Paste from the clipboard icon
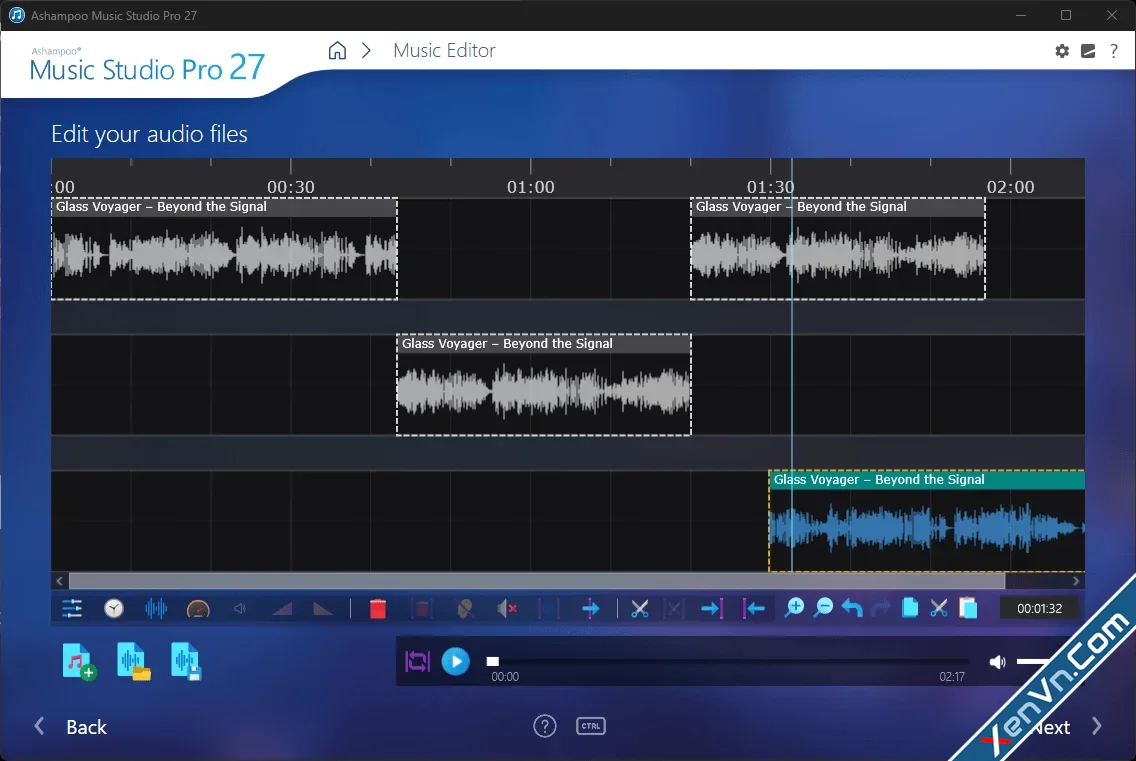Image resolution: width=1136 pixels, height=761 pixels. [x=968, y=607]
